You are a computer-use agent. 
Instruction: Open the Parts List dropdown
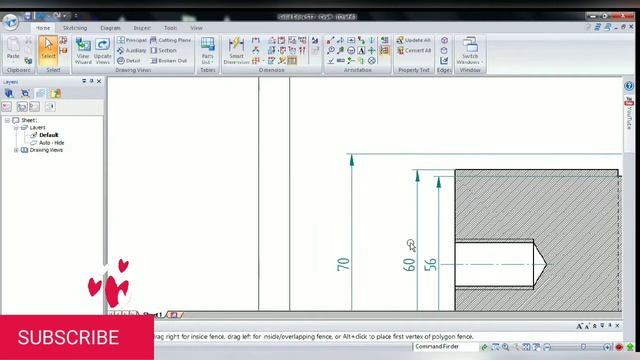pyautogui.click(x=207, y=51)
